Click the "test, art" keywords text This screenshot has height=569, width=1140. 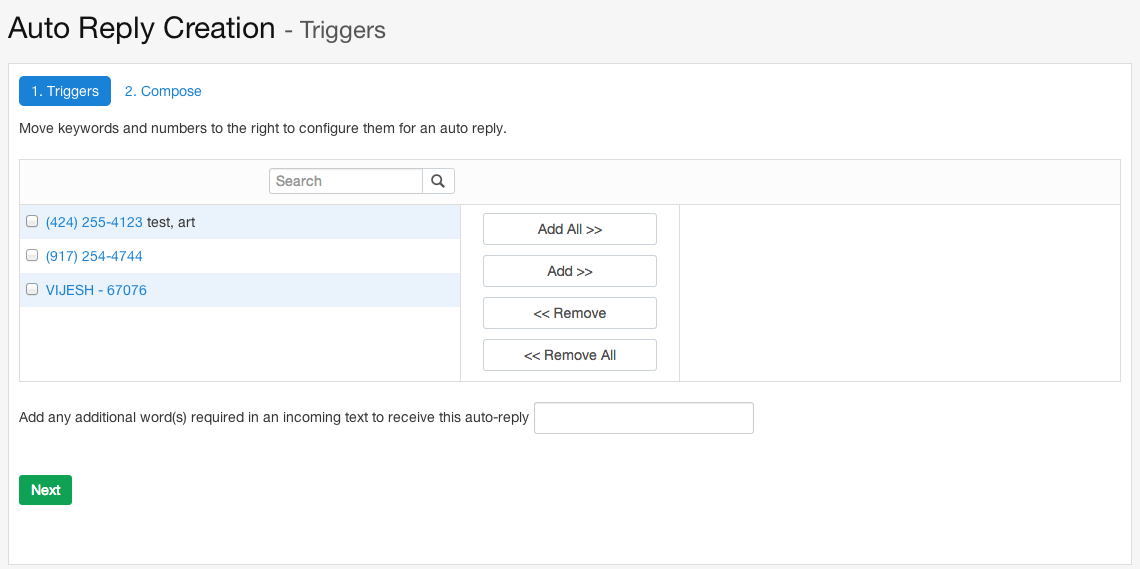tap(171, 222)
